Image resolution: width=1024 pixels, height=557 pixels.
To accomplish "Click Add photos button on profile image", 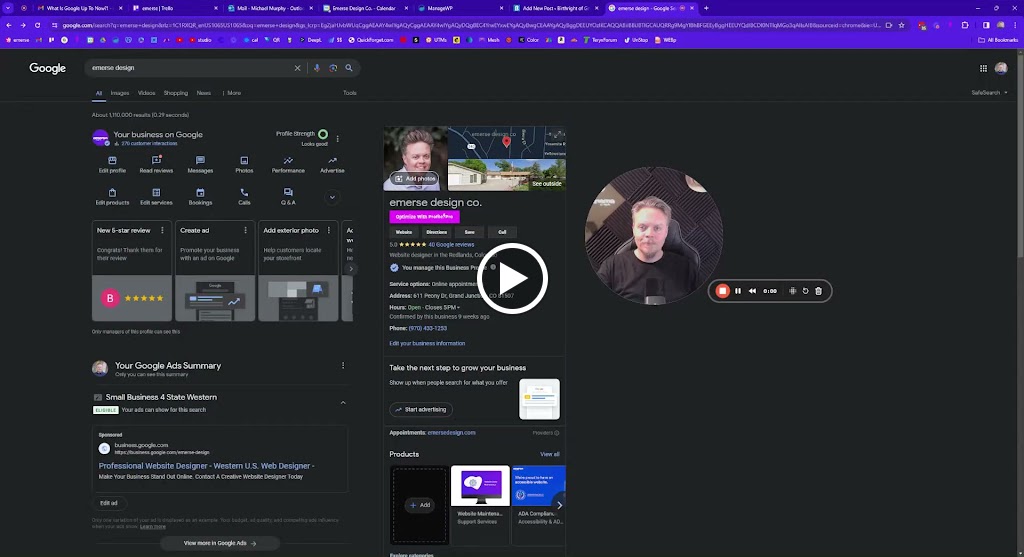I will [x=414, y=179].
